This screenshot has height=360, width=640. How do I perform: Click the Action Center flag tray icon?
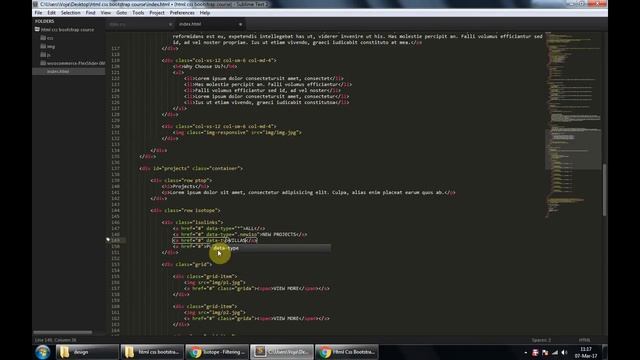pyautogui.click(x=545, y=352)
